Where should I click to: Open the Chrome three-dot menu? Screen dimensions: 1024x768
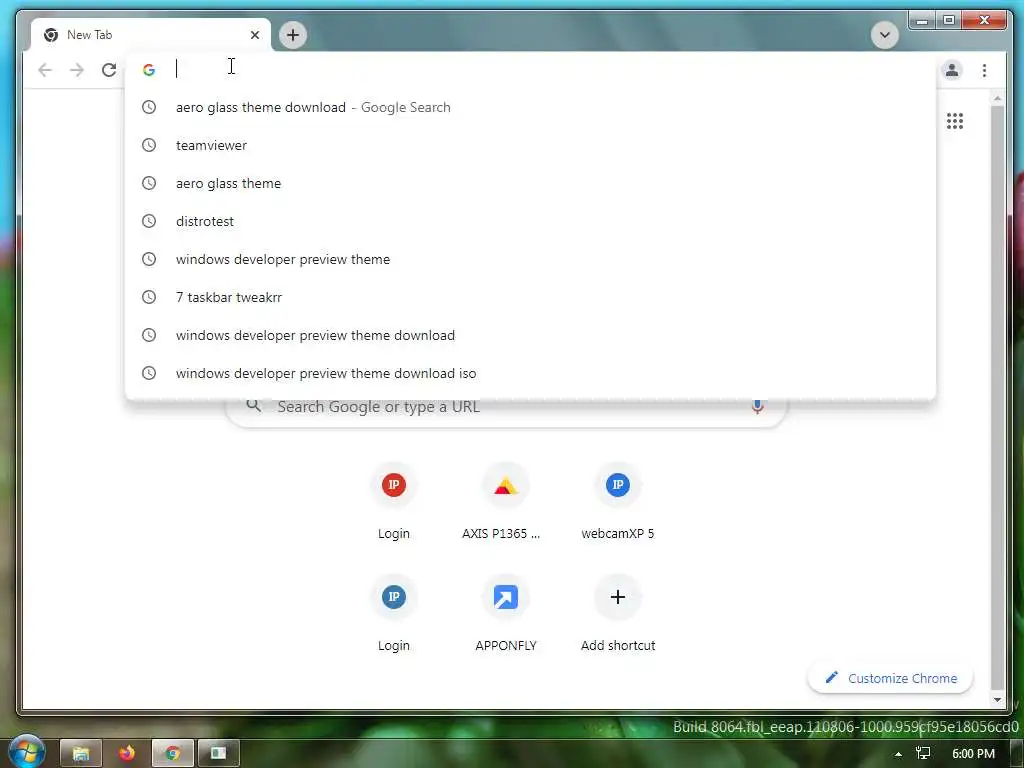coord(984,70)
